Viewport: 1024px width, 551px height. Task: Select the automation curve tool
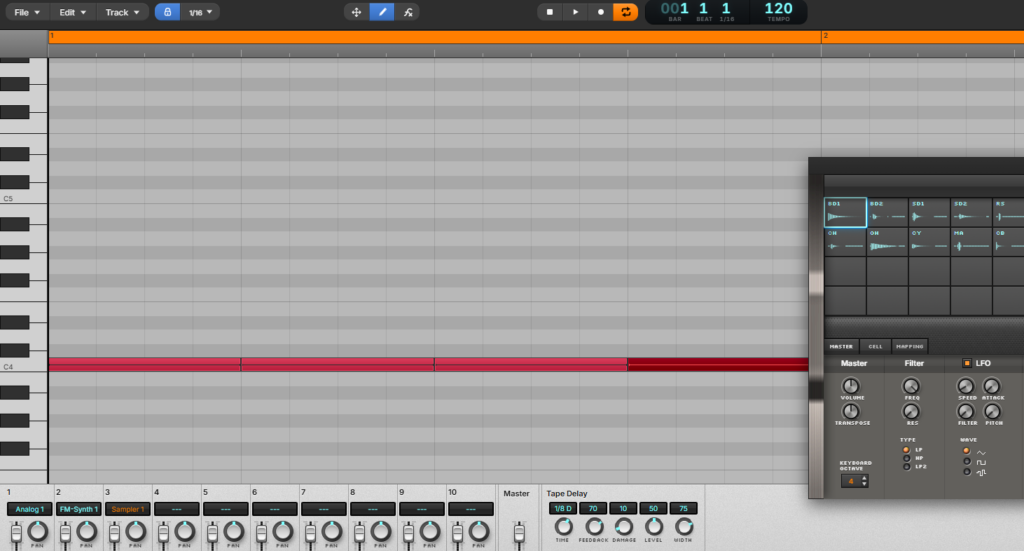pyautogui.click(x=407, y=12)
